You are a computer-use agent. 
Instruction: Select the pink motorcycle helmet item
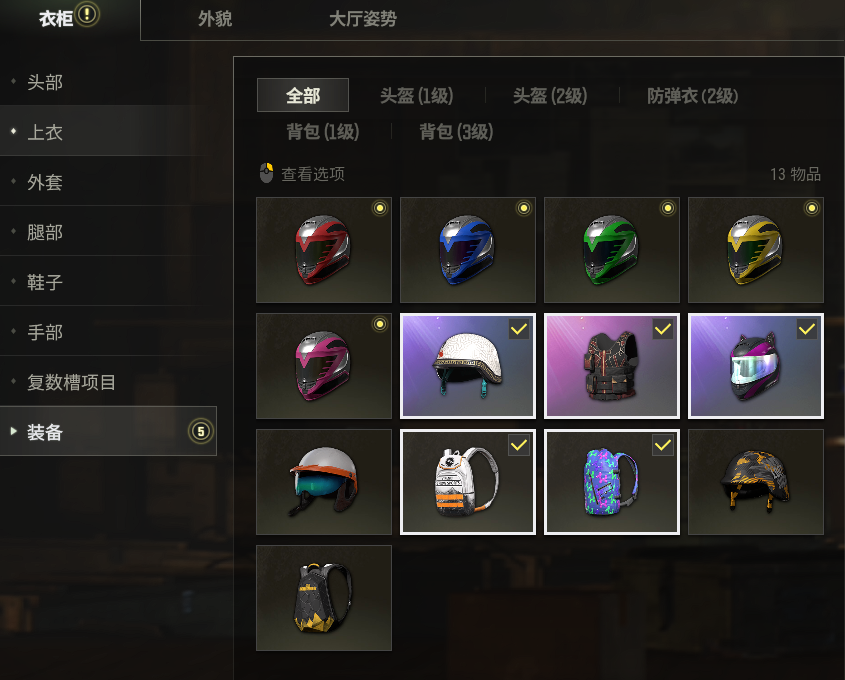[x=324, y=366]
